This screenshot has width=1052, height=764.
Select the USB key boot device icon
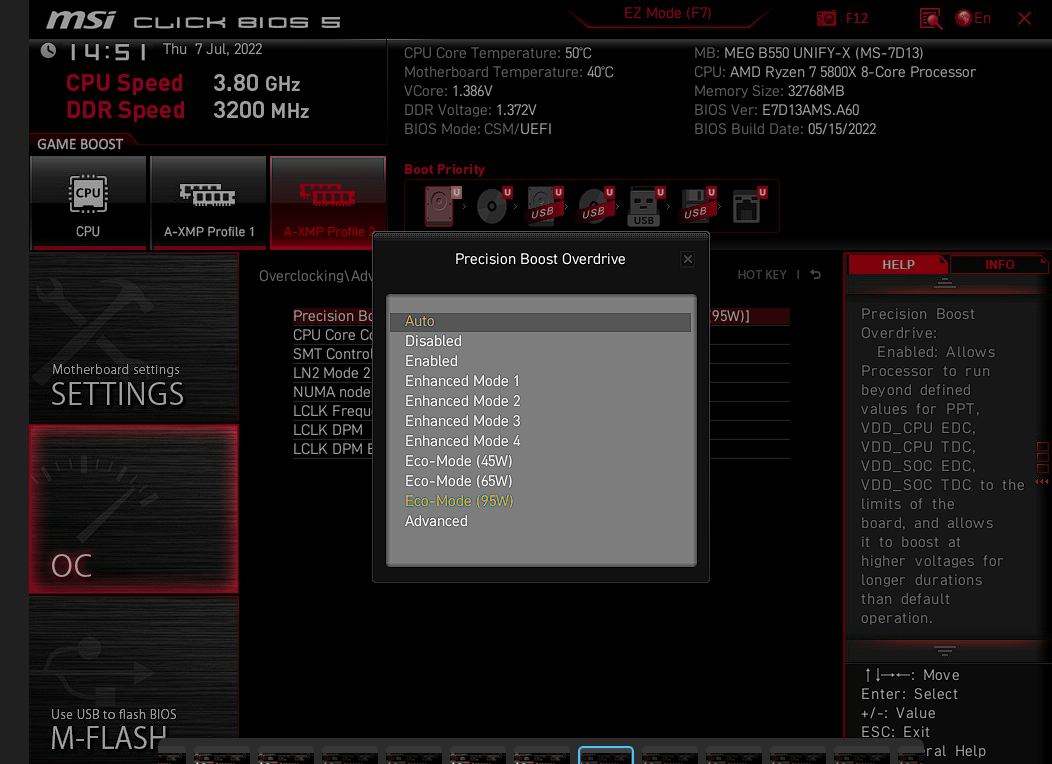point(644,206)
